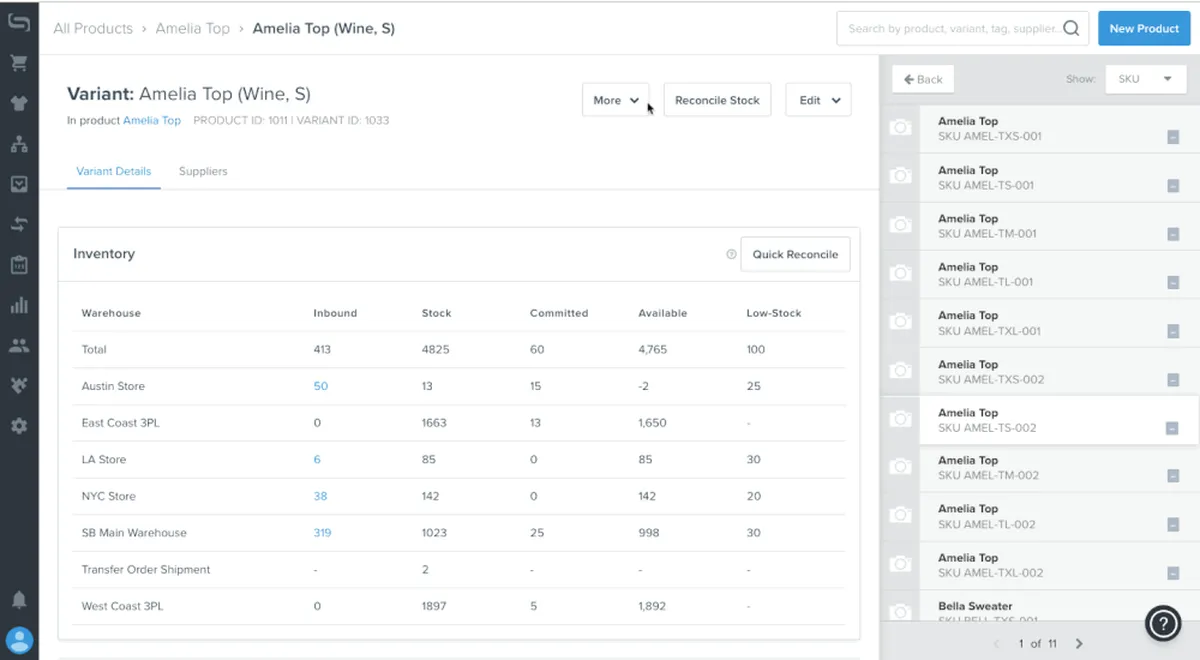Open the bar chart reports icon
The height and width of the screenshot is (660, 1200).
tap(19, 306)
